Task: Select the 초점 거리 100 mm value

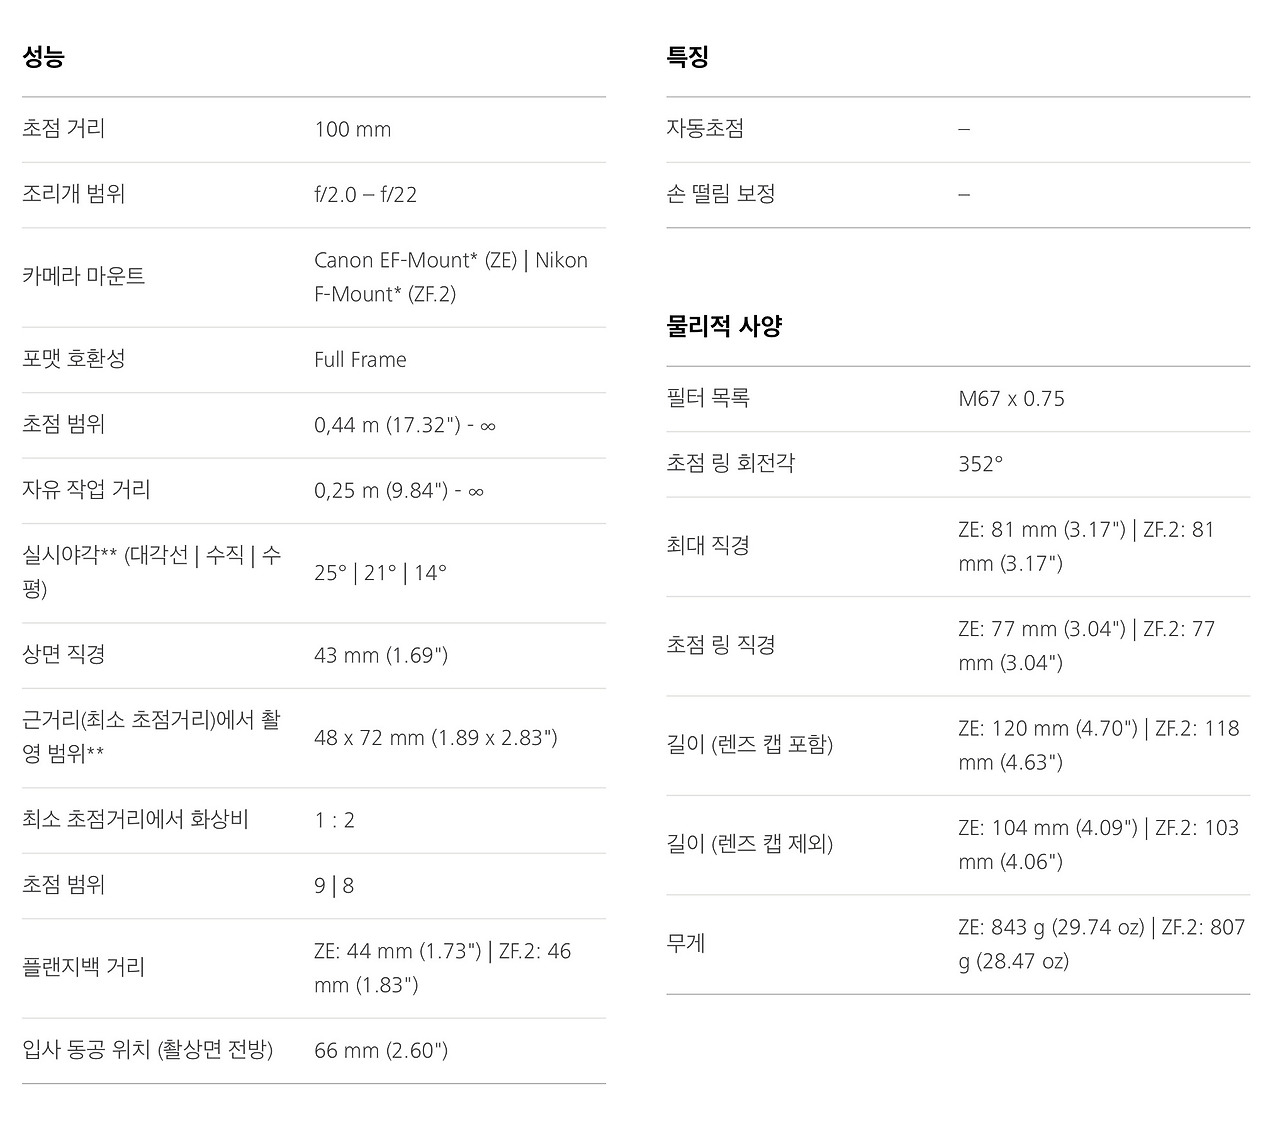Action: point(352,129)
